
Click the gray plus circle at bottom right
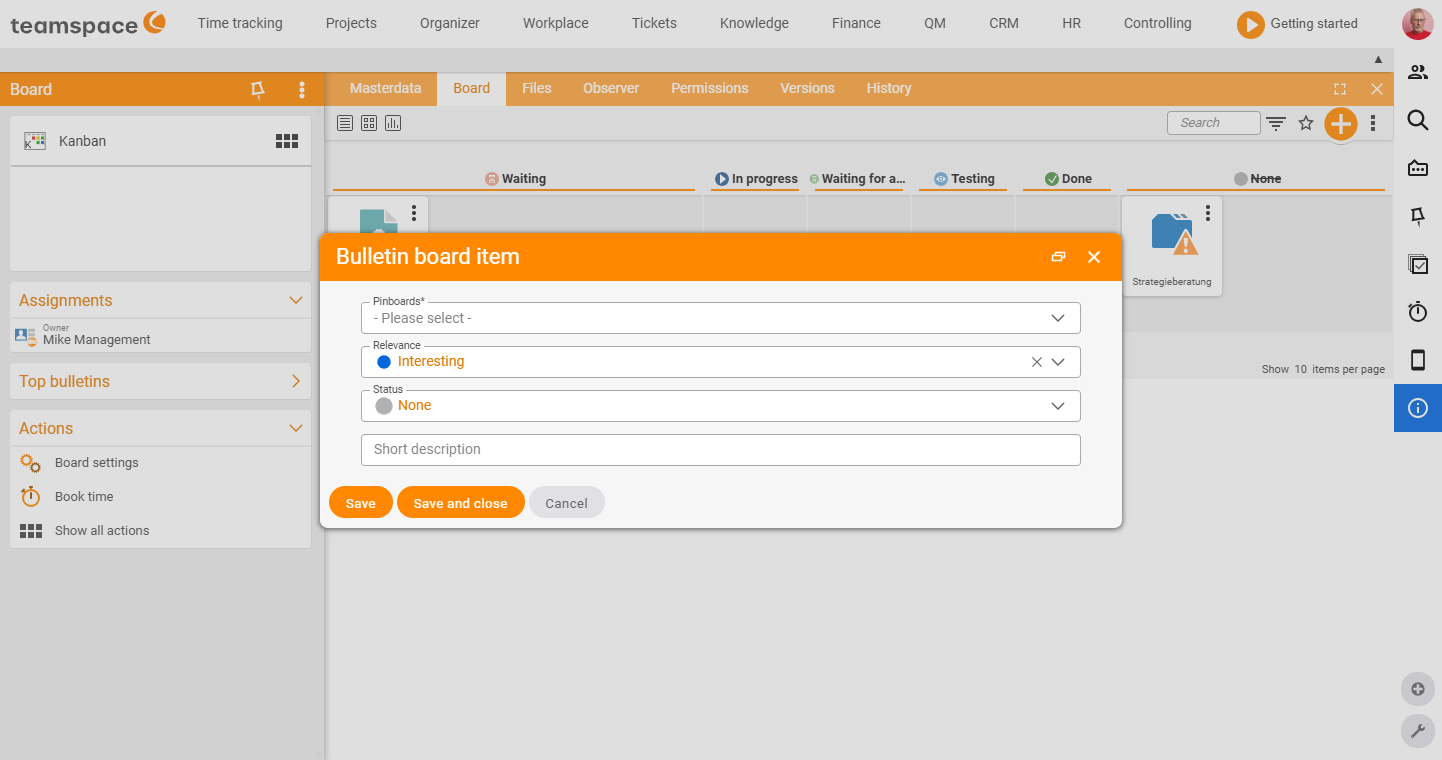pos(1418,689)
